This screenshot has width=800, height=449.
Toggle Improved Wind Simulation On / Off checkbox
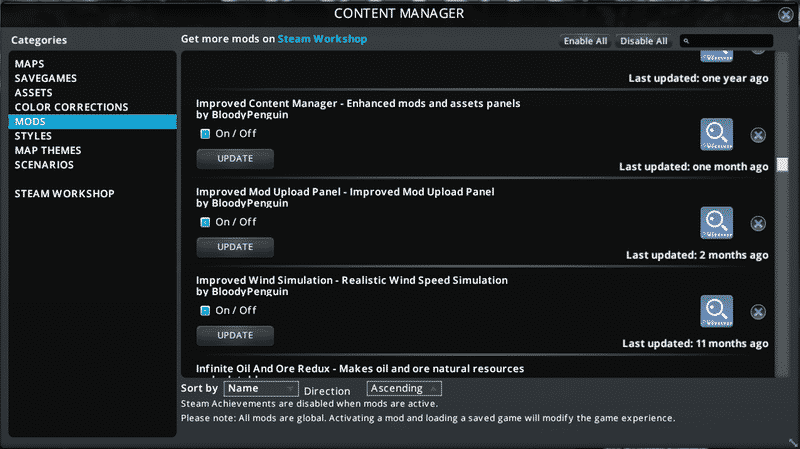205,310
